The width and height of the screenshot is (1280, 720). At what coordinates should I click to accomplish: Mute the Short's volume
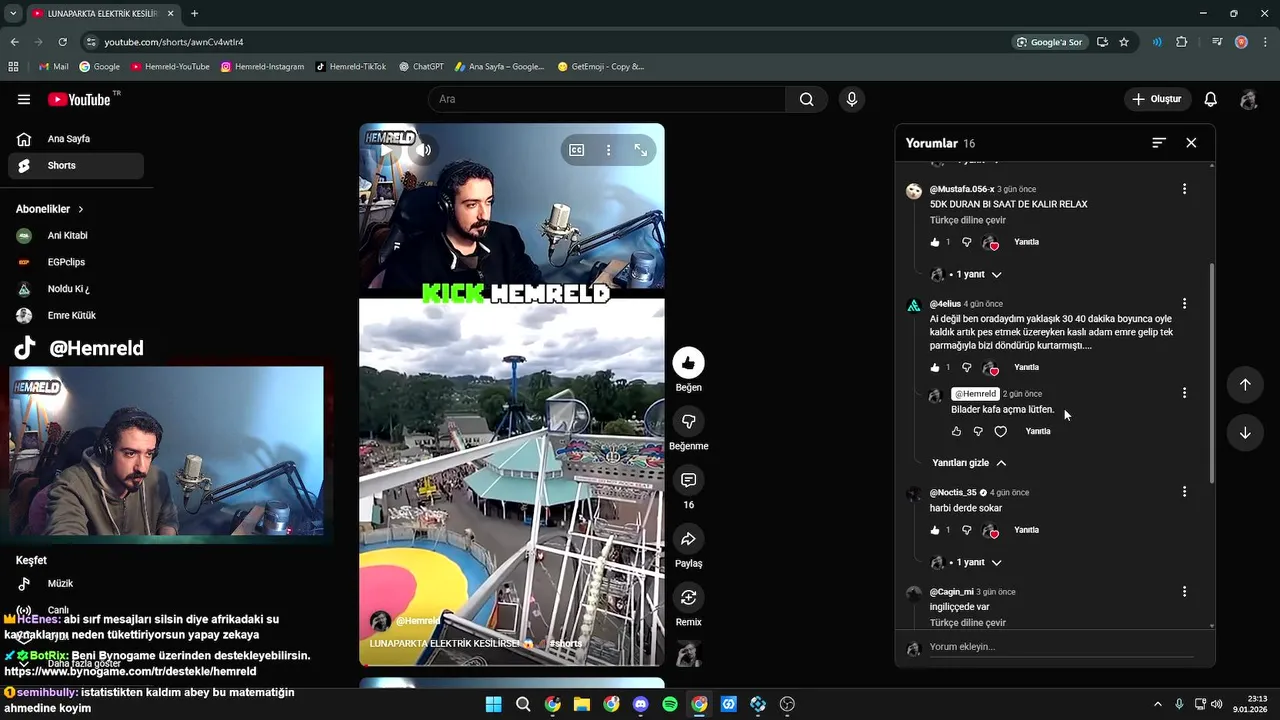pos(424,150)
